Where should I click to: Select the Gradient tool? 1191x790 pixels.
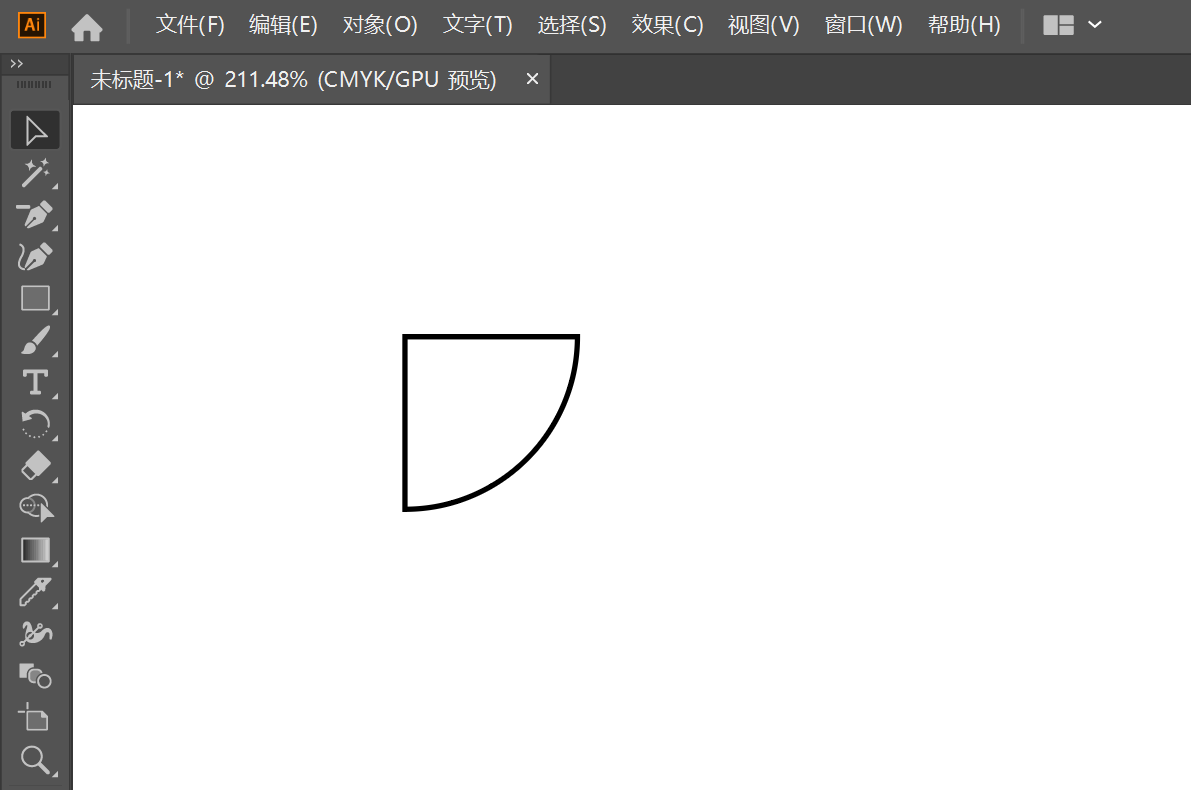35,550
